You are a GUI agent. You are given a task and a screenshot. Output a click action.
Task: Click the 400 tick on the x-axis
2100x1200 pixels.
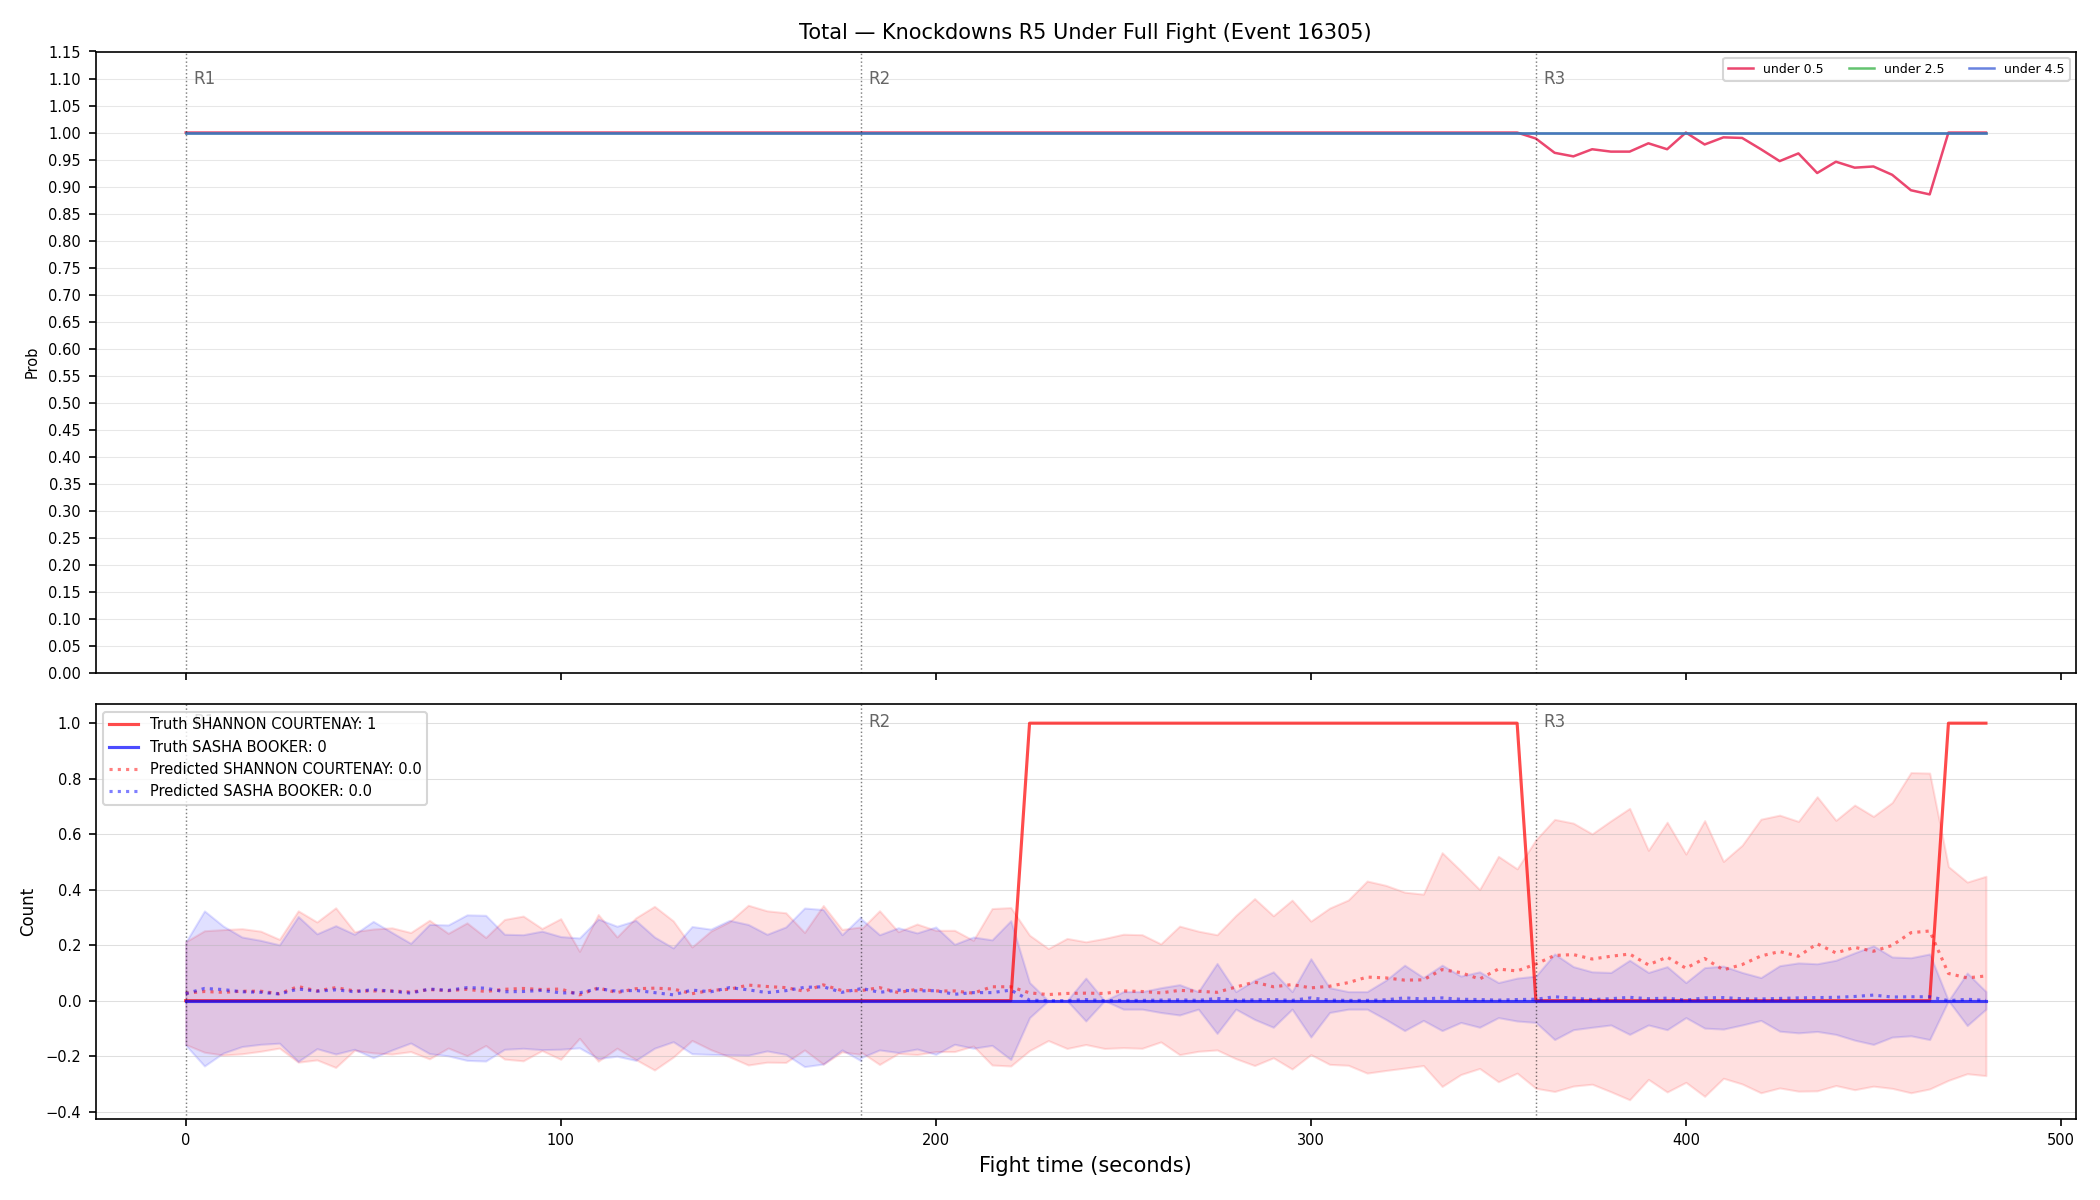[1685, 1139]
